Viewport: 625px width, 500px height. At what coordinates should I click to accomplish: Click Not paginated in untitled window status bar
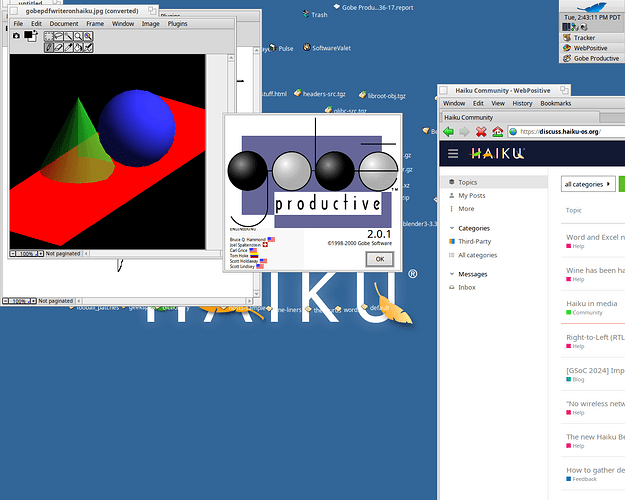[55, 301]
